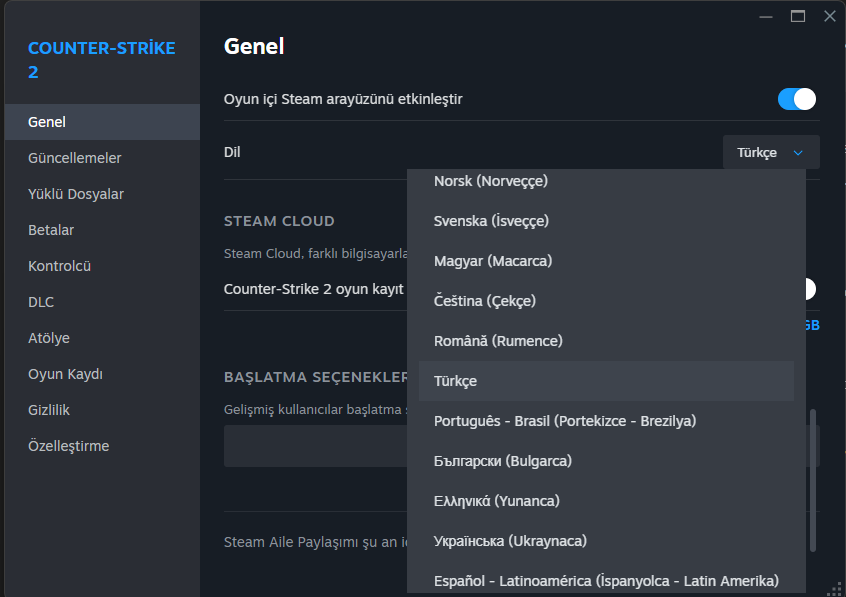Select DLC in the sidebar

41,302
